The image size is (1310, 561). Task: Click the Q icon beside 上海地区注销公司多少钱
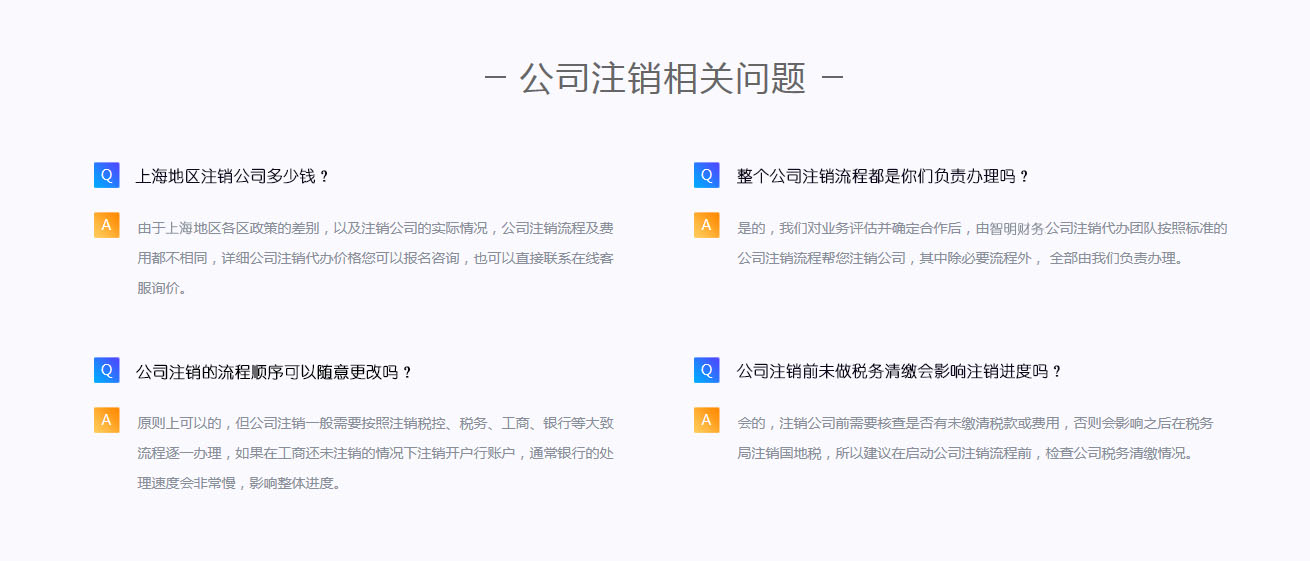click(106, 175)
